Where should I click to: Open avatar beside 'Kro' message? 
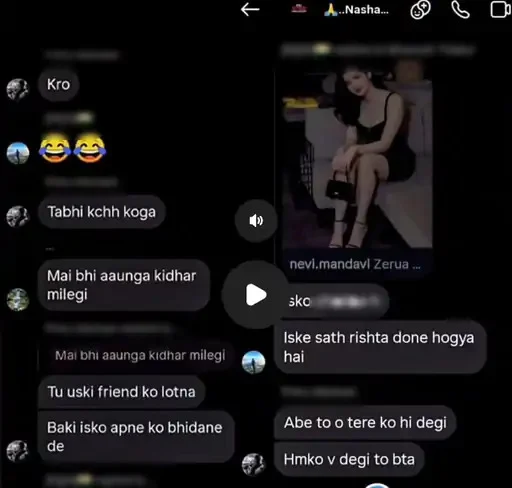(x=18, y=89)
